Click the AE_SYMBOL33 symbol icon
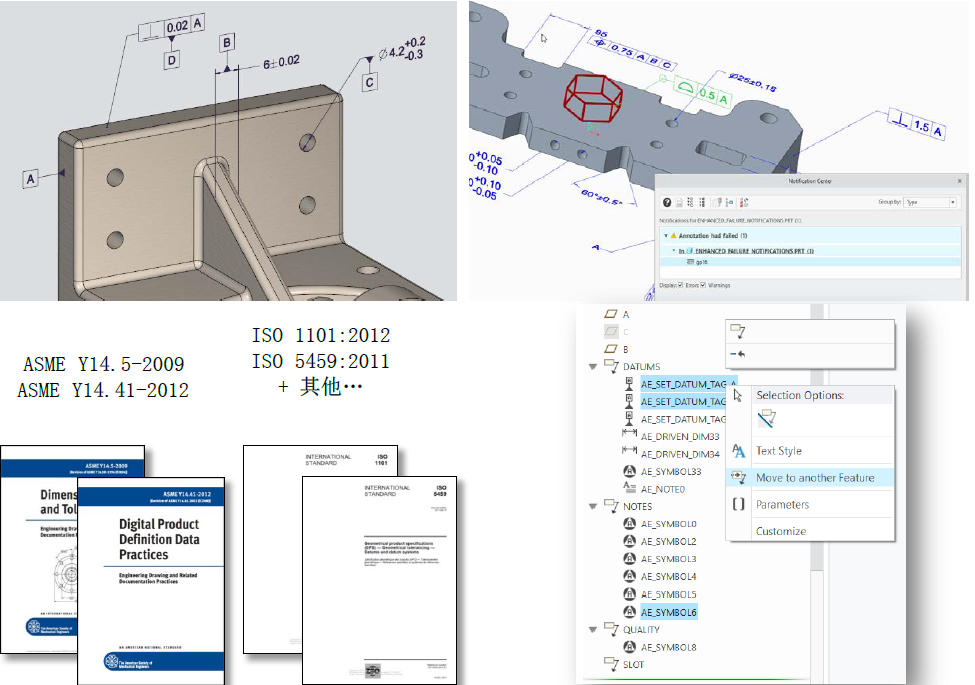Viewport: 975px width, 685px height. [x=629, y=471]
